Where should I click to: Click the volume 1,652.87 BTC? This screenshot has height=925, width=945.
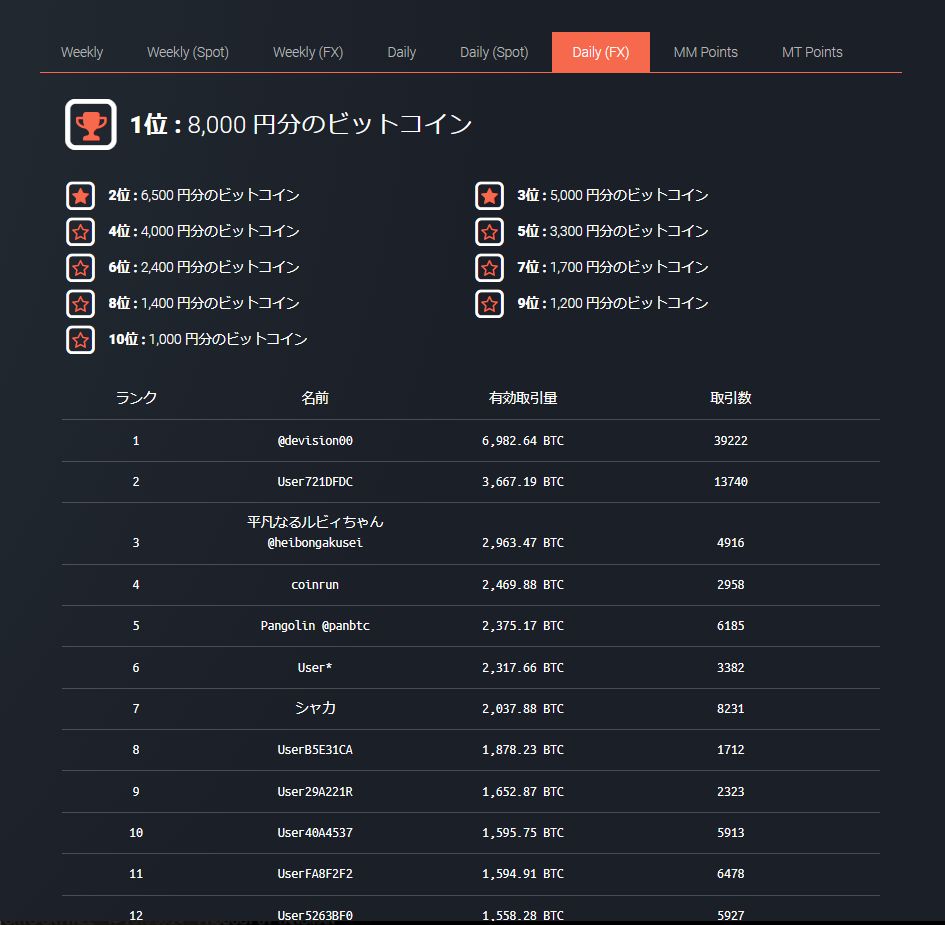click(523, 792)
